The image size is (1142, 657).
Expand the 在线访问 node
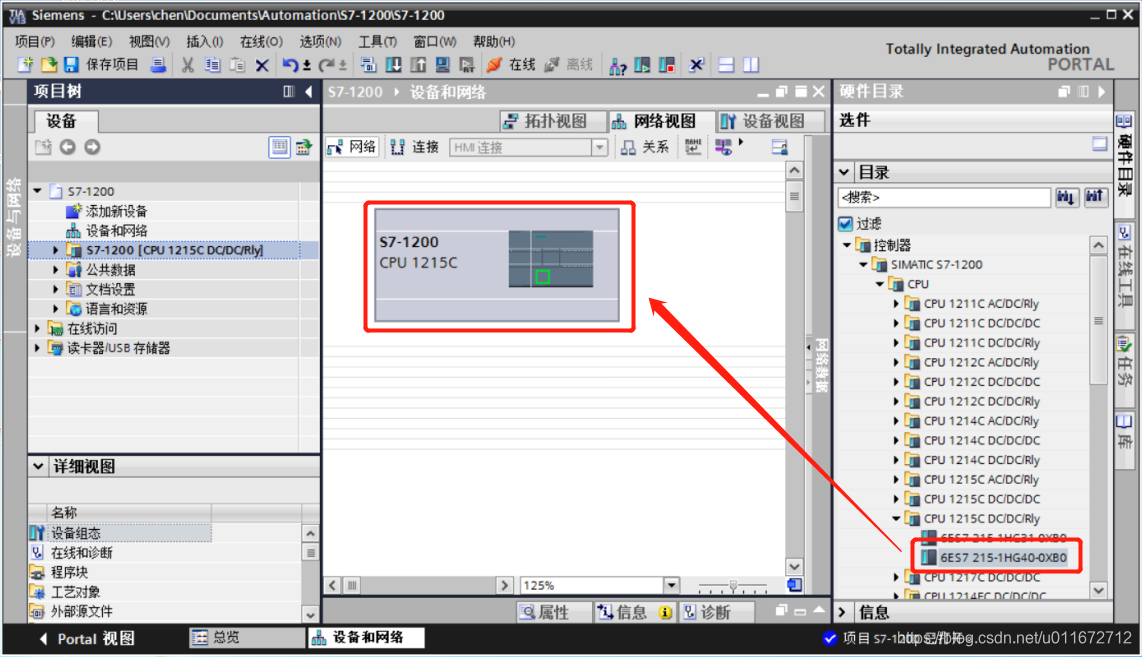pyautogui.click(x=37, y=328)
